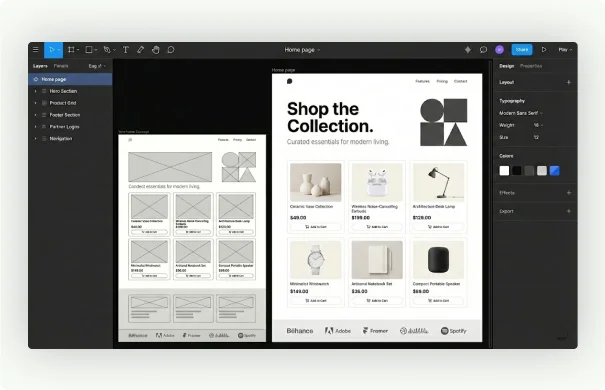The image size is (605, 390).
Task: Click the logo mark in the Home page frame header
Action: tap(290, 81)
